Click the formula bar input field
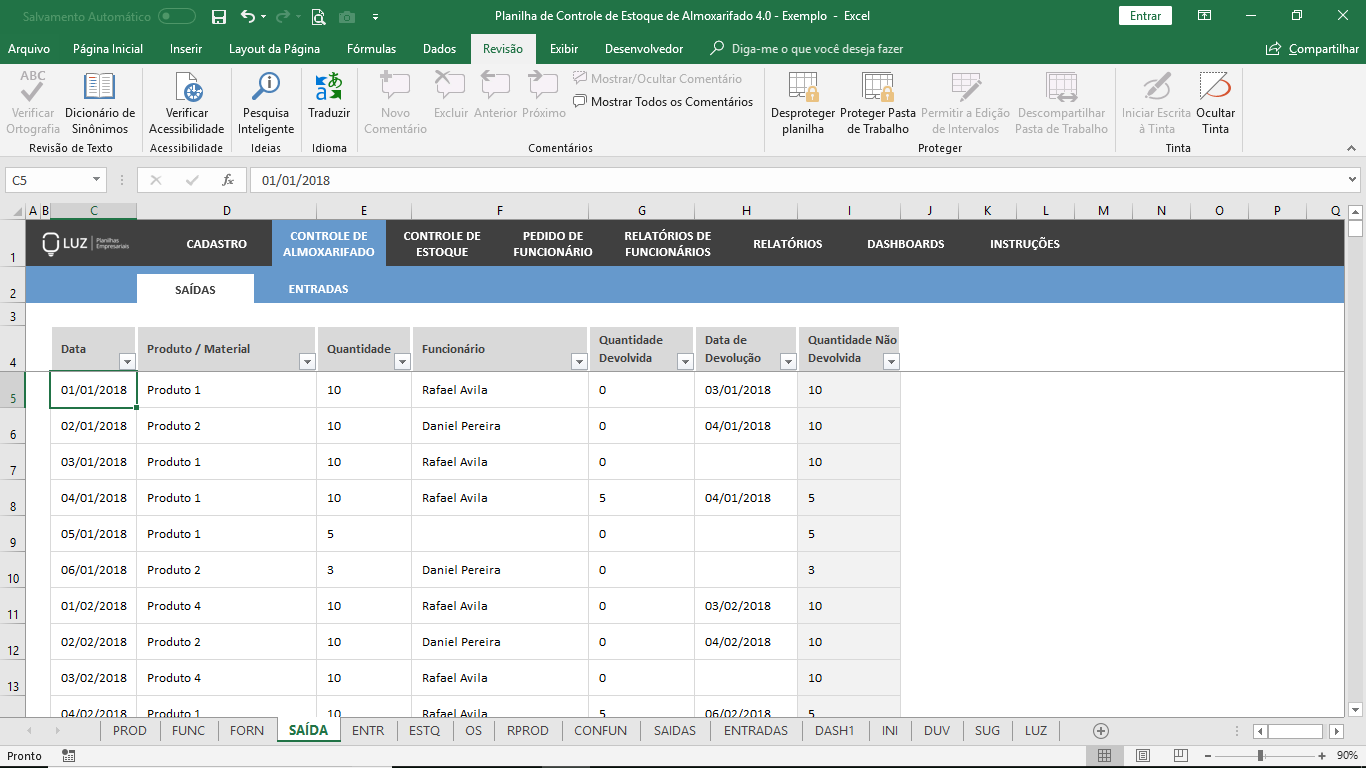The width and height of the screenshot is (1366, 768). point(790,180)
